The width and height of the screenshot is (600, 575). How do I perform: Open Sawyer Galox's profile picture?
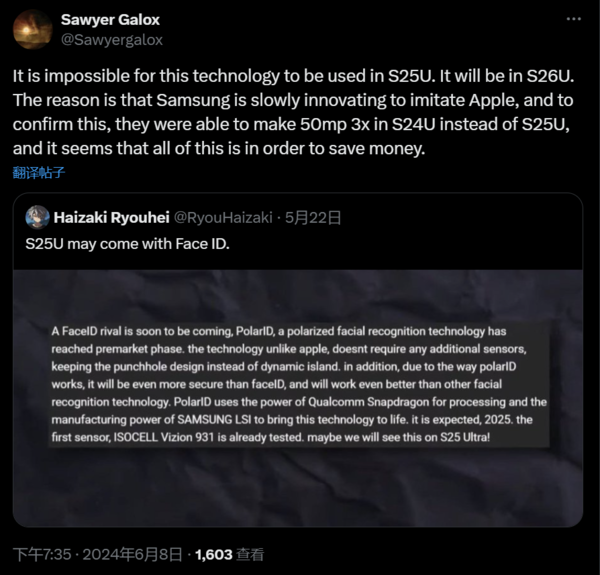(33, 29)
